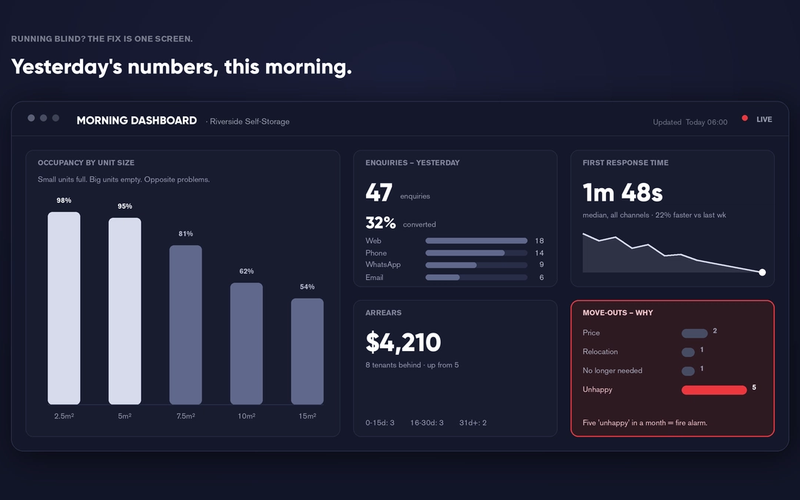This screenshot has height=500, width=800.
Task: Click the 0-15d: 3 arrears bucket
Action: pos(380,423)
